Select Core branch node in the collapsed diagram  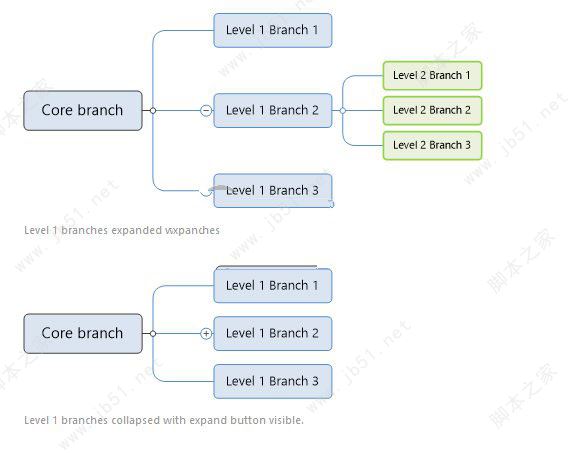click(83, 333)
